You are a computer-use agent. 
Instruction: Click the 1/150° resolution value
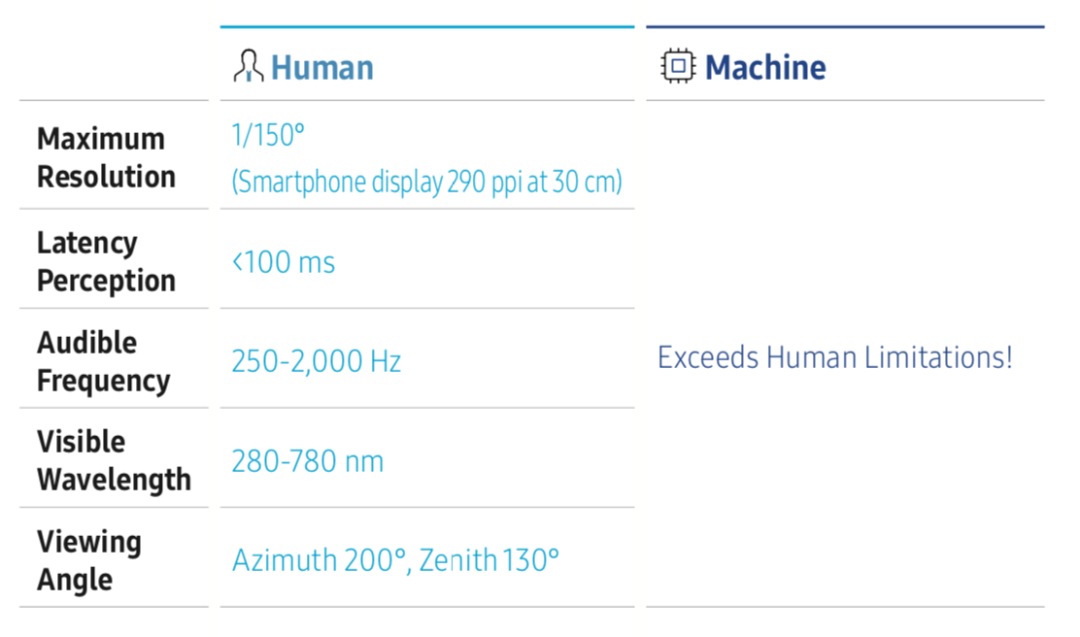click(268, 135)
